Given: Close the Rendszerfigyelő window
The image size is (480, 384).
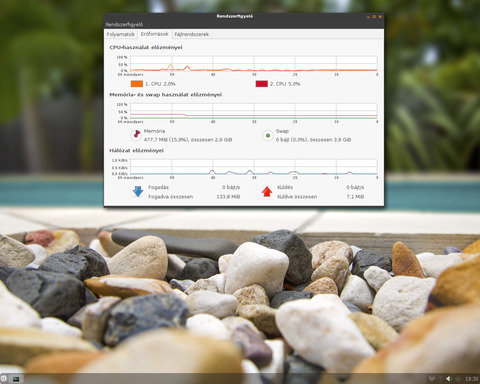Looking at the screenshot, I should [x=380, y=16].
